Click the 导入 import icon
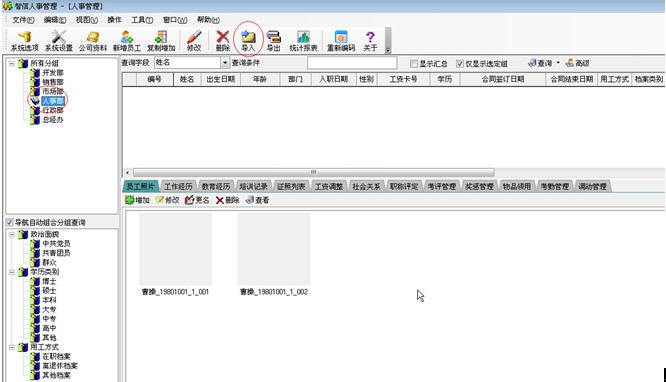Image resolution: width=666 pixels, height=382 pixels. 248,41
